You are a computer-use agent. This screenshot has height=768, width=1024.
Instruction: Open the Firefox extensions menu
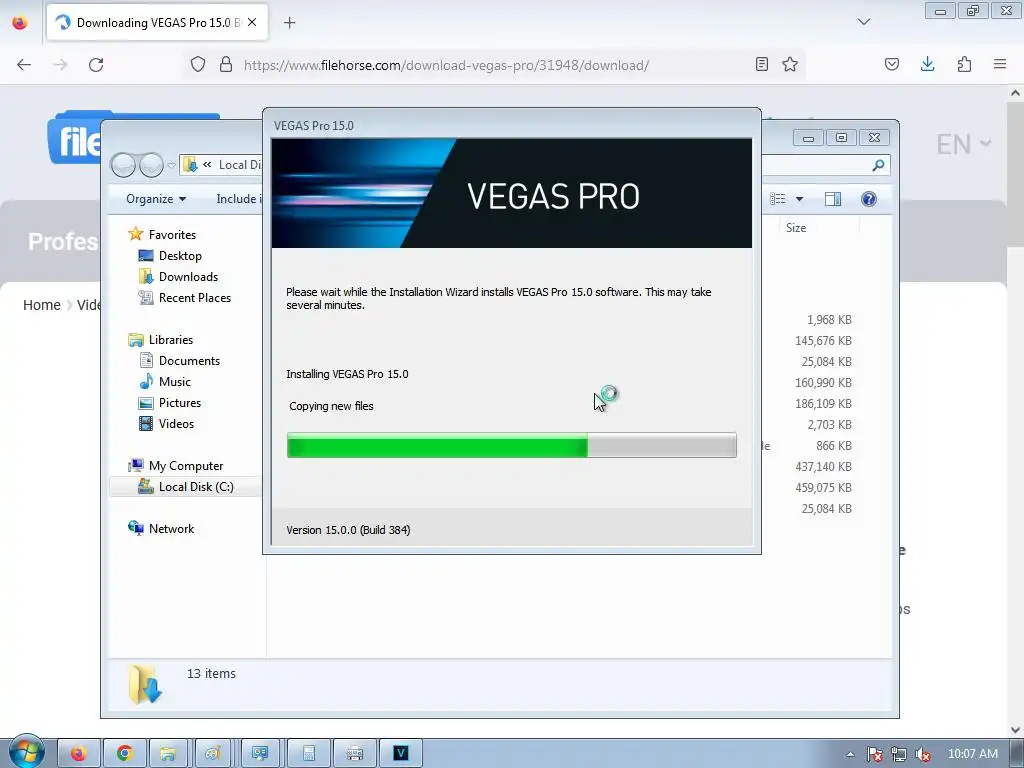tap(964, 65)
